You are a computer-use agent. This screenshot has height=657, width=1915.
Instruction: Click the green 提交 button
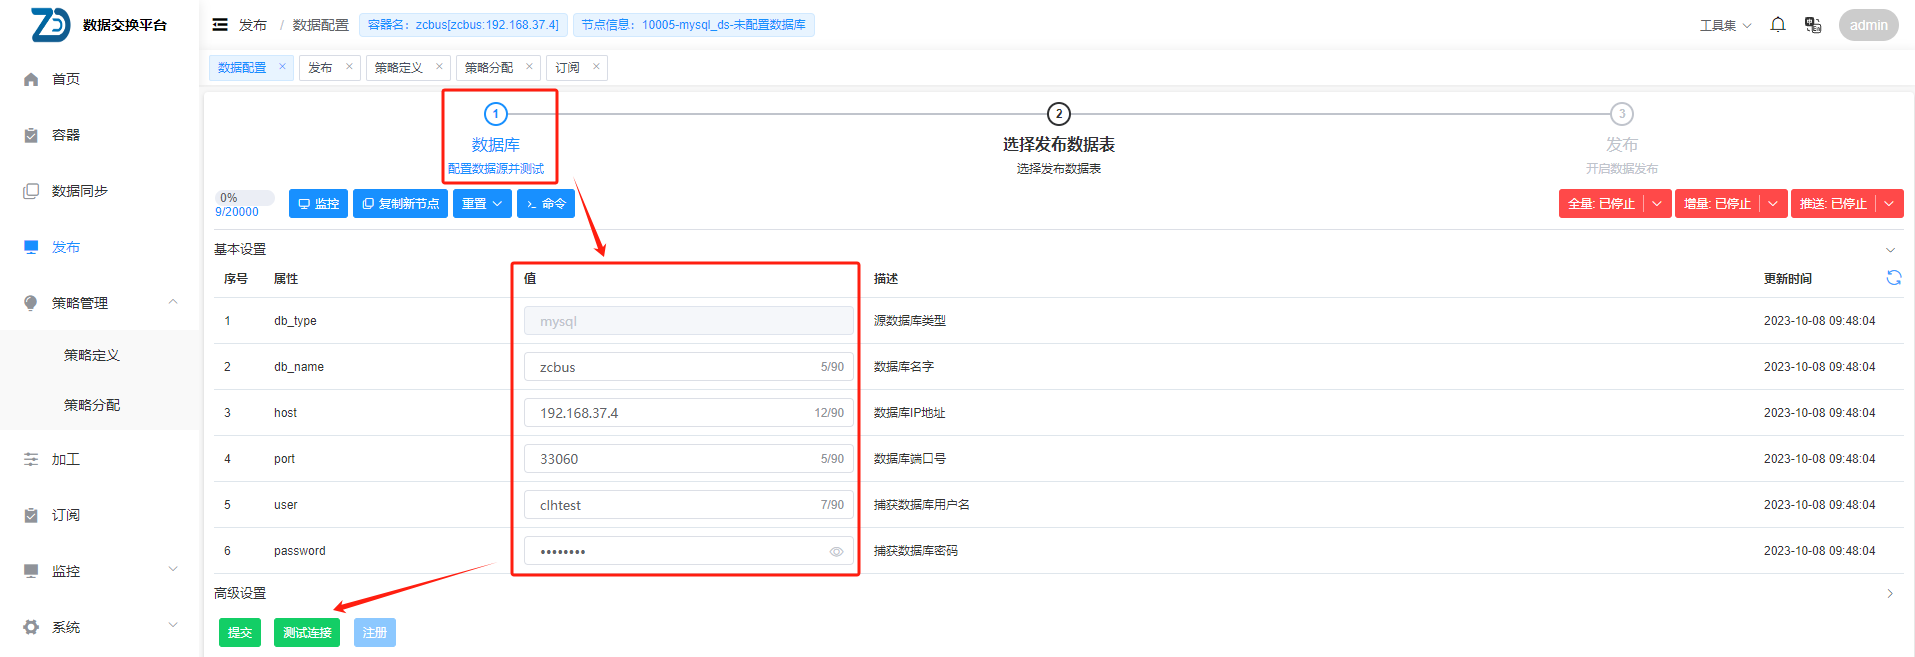tap(240, 633)
